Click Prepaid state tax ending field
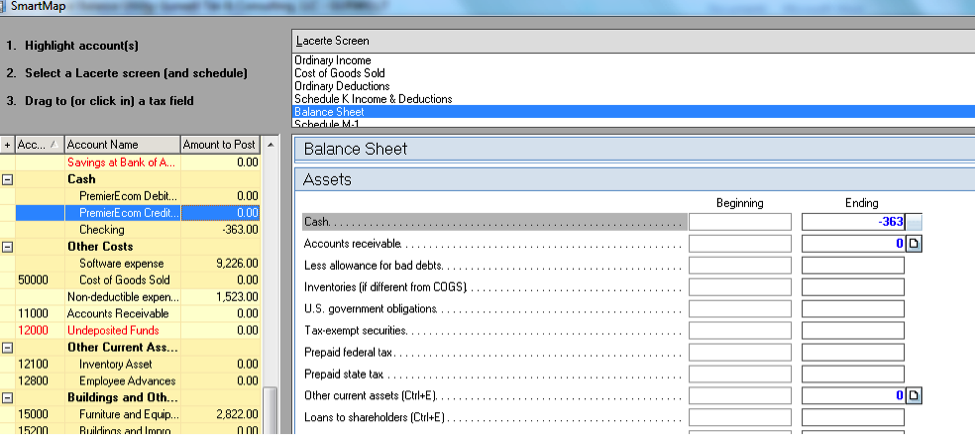 tap(853, 374)
